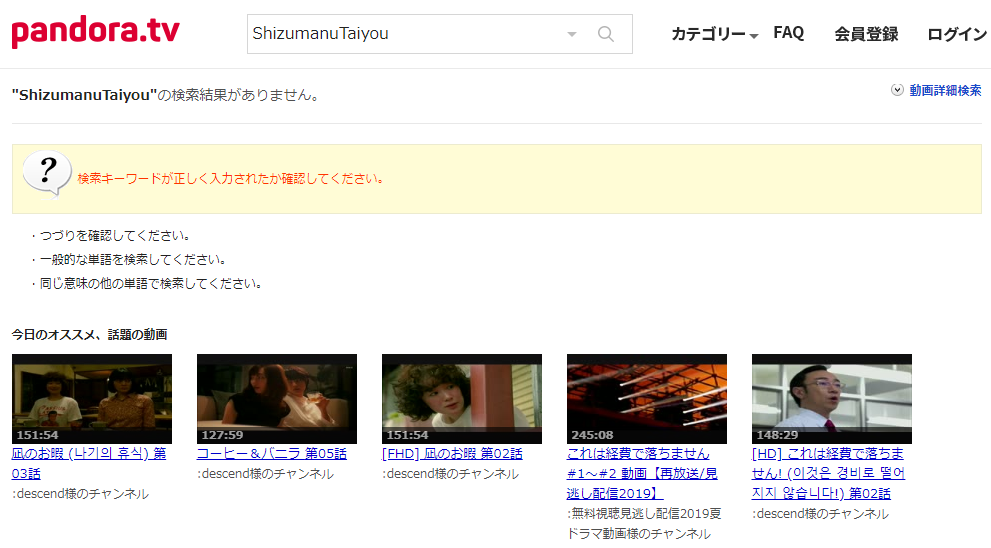
Task: Open the 245:08 video thumbnail
Action: click(647, 399)
